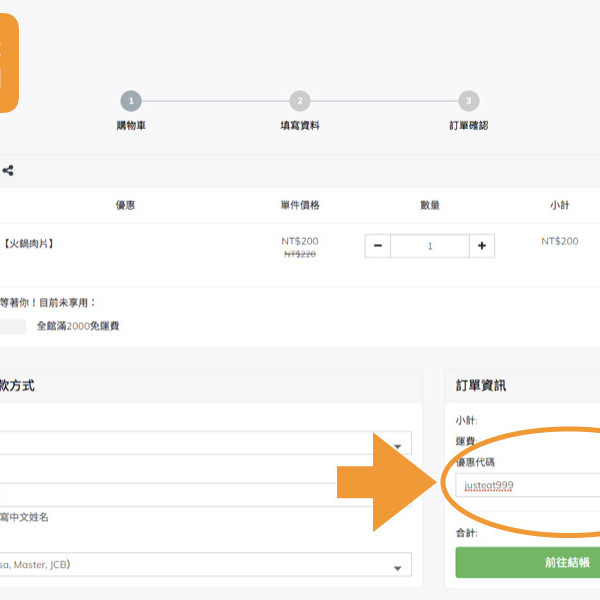Decrease quantity with the minus button

tap(378, 246)
